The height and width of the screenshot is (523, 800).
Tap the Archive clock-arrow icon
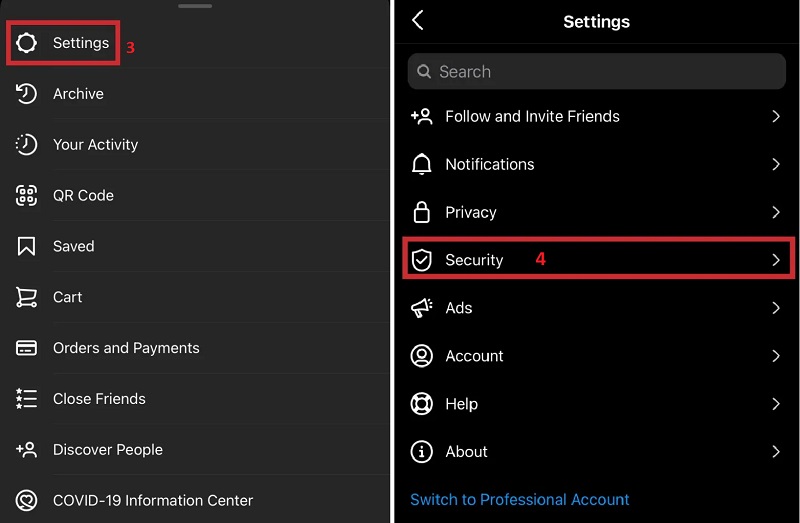pos(26,93)
